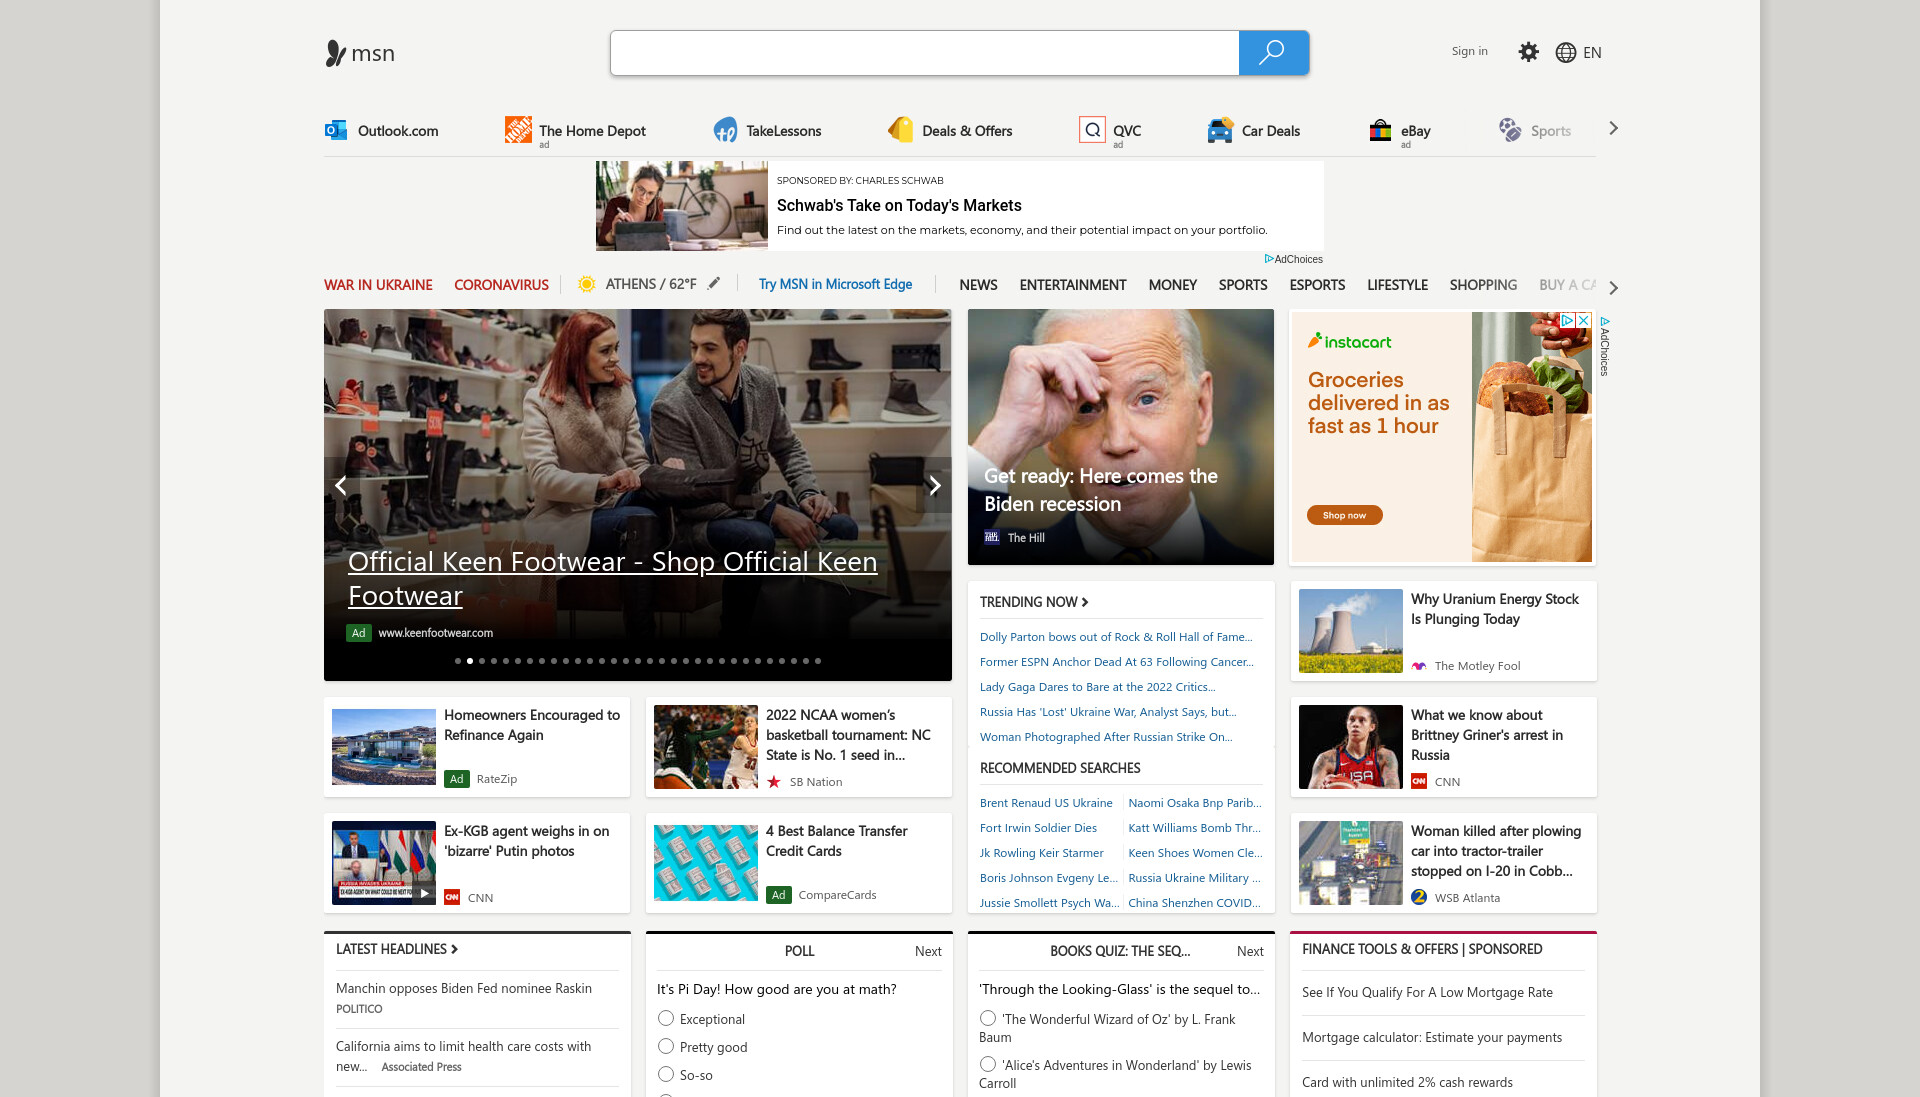This screenshot has width=1920, height=1097.
Task: Click CNN icon under Brittney Griner story
Action: pyautogui.click(x=1419, y=782)
